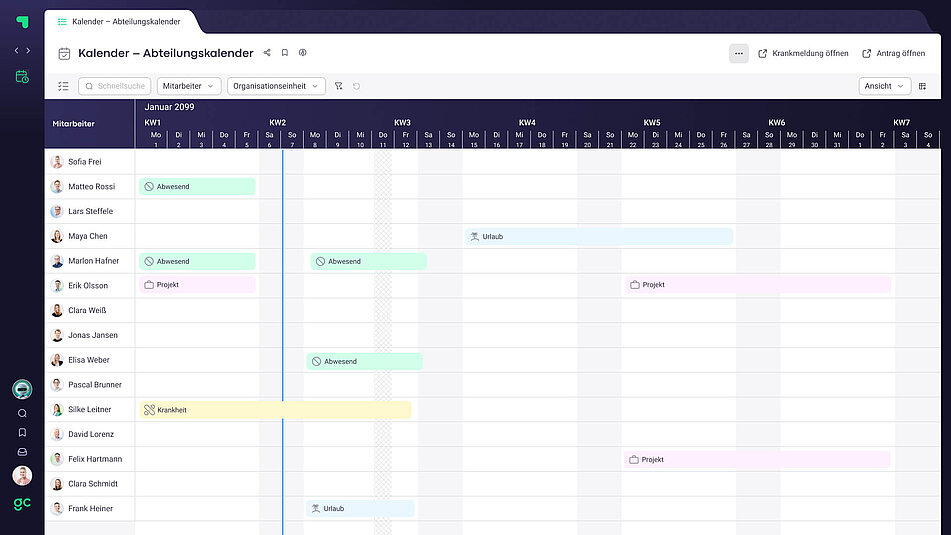Click into the Schnellsuche search field
Viewport: 951px width, 535px height.
114,86
